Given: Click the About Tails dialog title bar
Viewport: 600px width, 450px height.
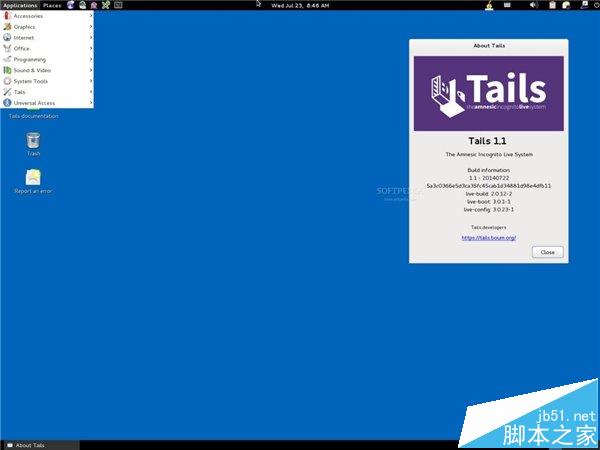Looking at the screenshot, I should 489,46.
